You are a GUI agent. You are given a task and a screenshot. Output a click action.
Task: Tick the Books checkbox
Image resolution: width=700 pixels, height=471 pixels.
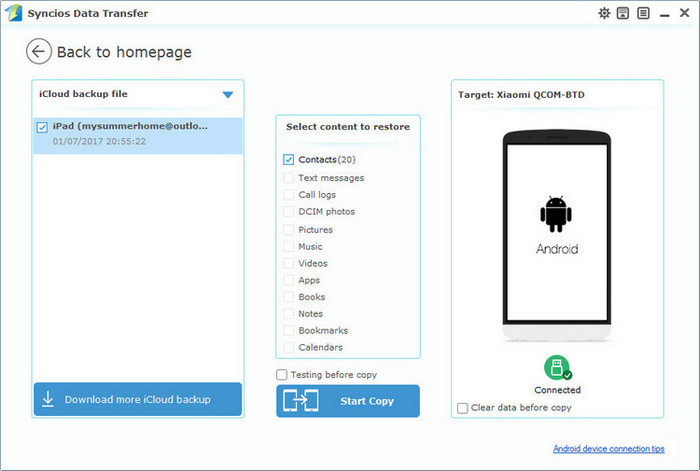pos(288,297)
